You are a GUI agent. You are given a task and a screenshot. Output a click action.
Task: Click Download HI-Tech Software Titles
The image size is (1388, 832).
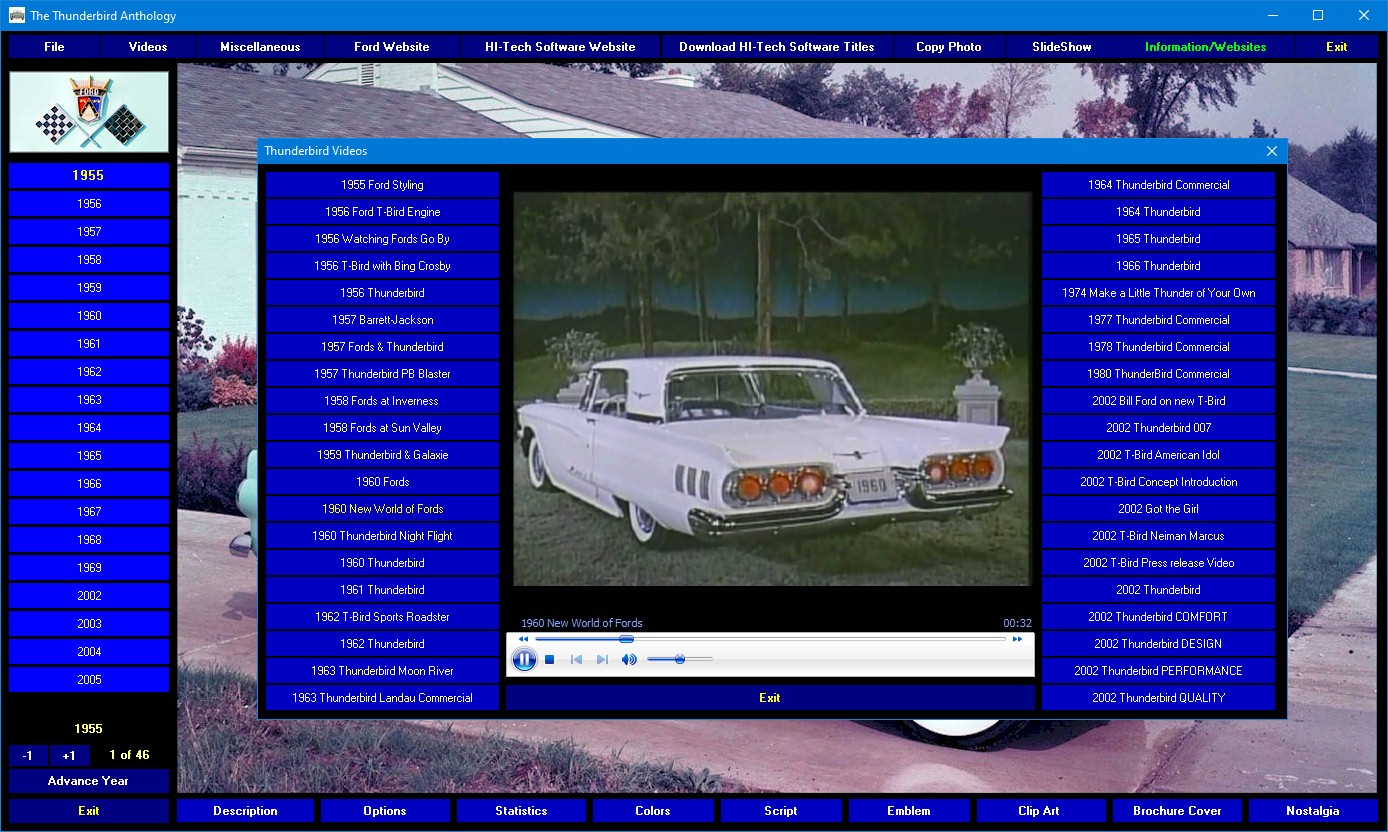coord(776,47)
